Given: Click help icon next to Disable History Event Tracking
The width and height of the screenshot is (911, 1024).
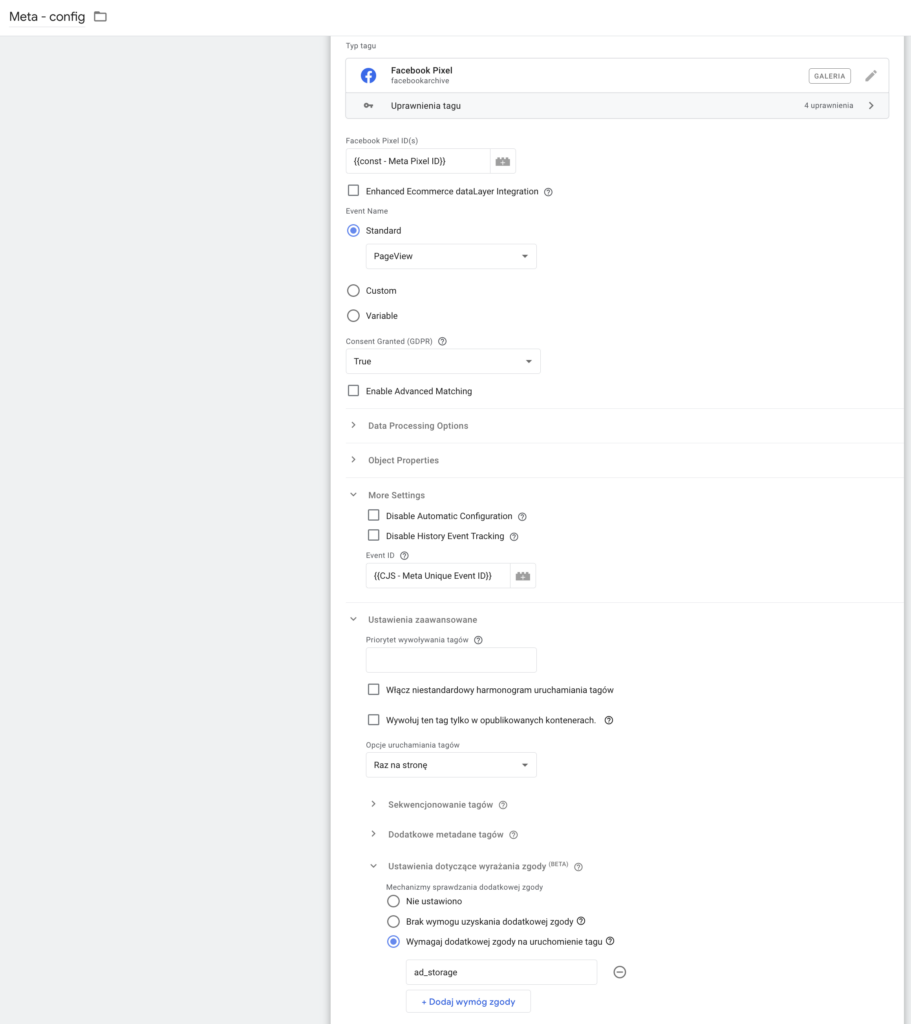Looking at the screenshot, I should [514, 537].
